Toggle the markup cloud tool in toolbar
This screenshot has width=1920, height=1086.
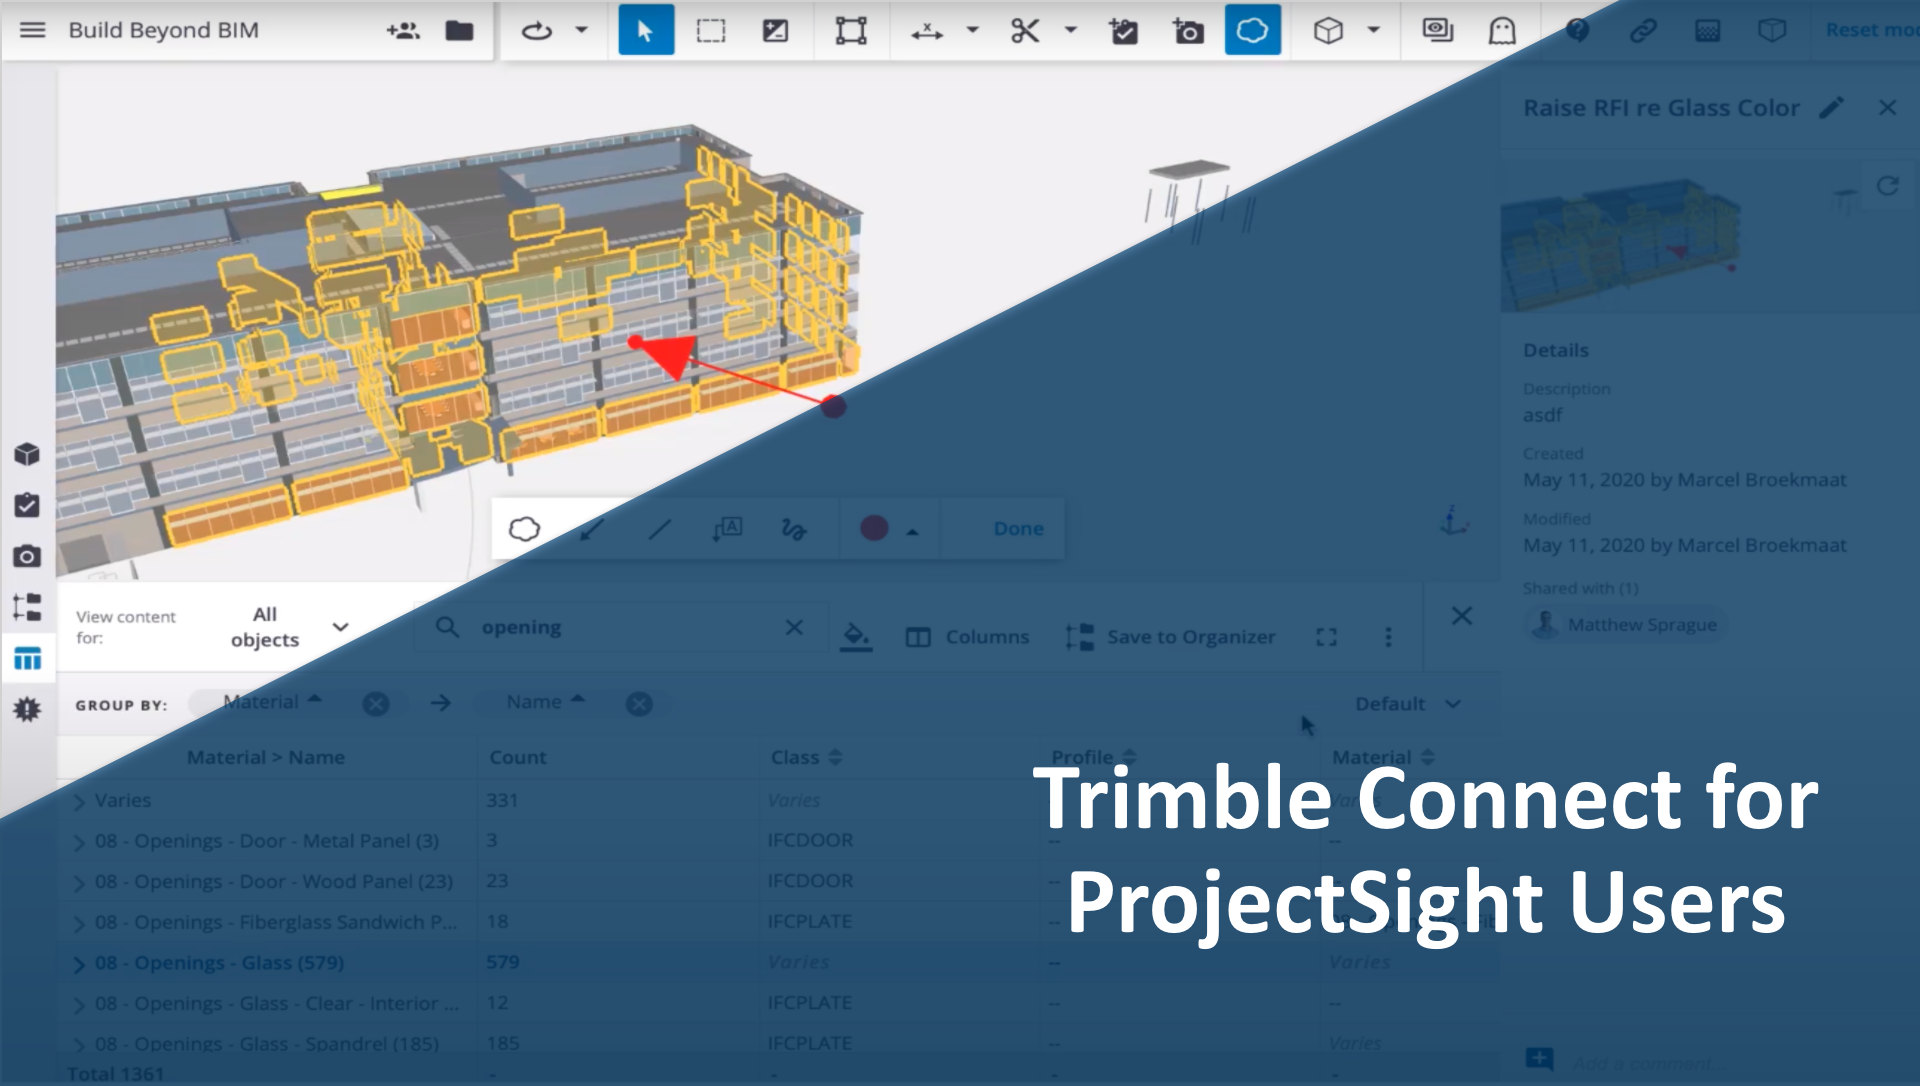1253,30
